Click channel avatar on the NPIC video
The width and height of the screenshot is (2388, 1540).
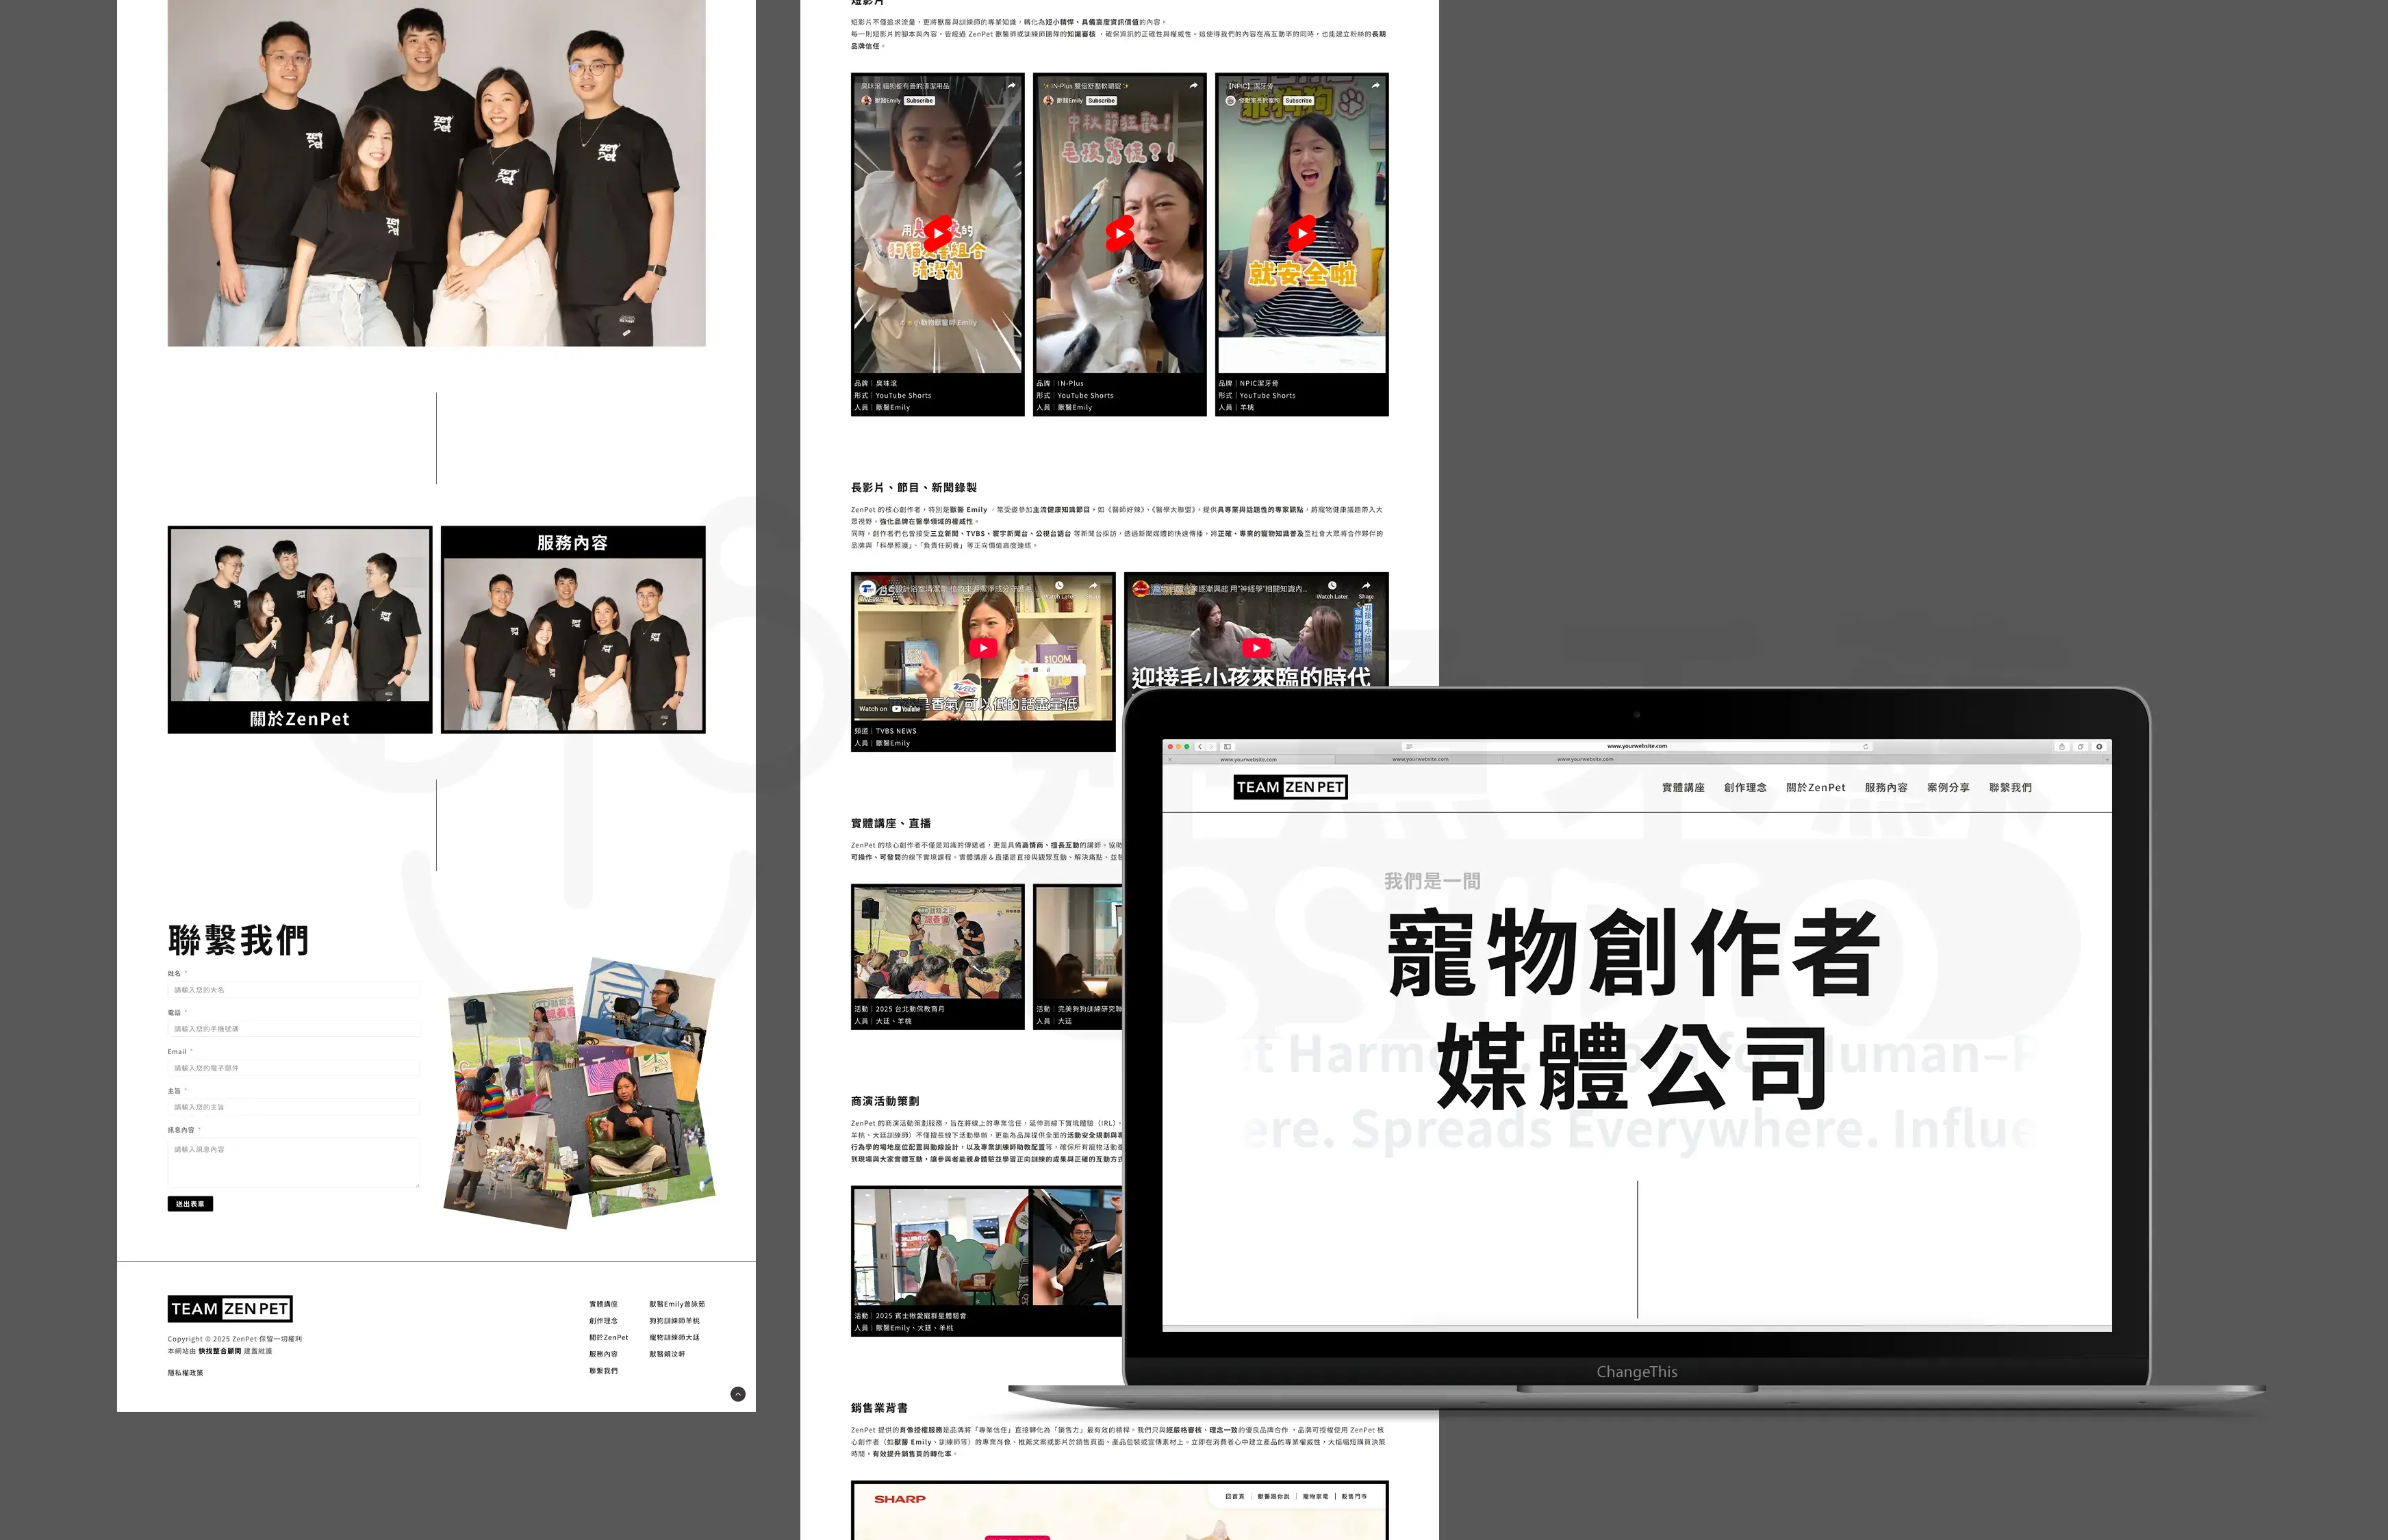[1231, 100]
